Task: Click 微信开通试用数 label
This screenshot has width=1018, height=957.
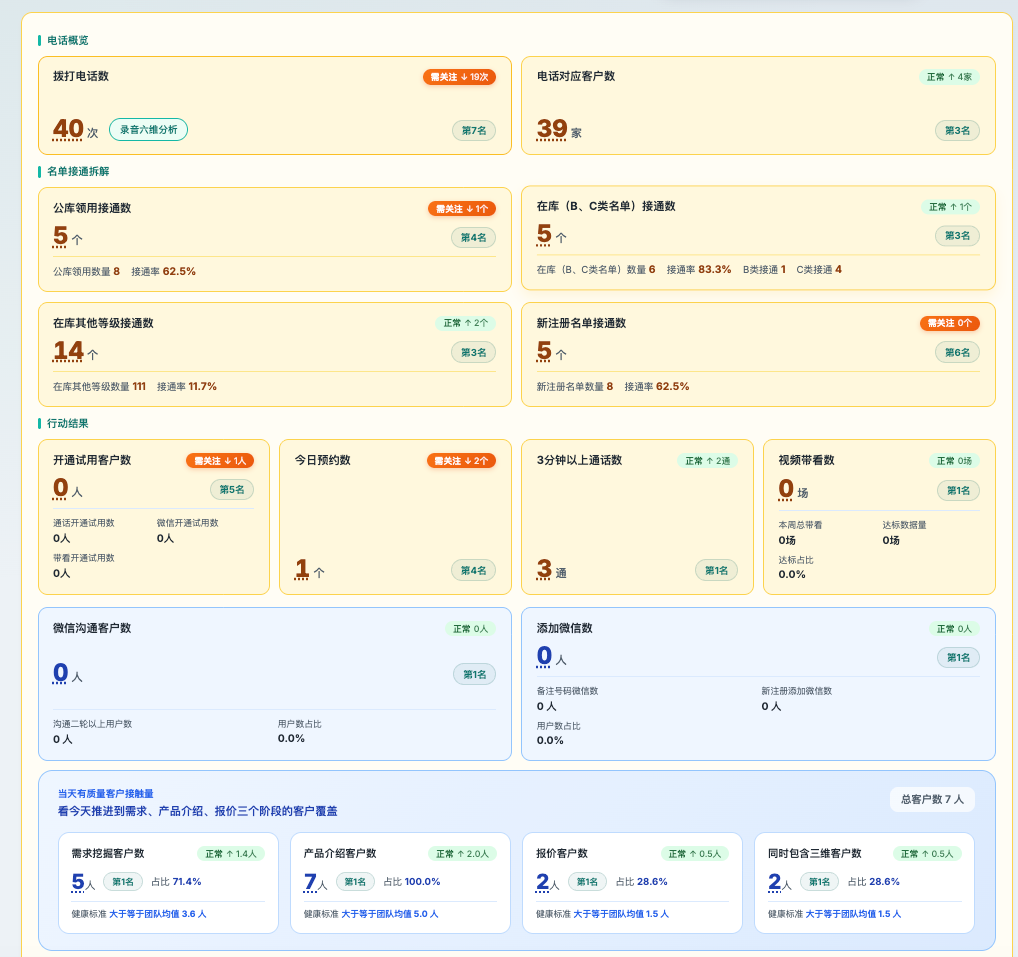Action: tap(188, 523)
